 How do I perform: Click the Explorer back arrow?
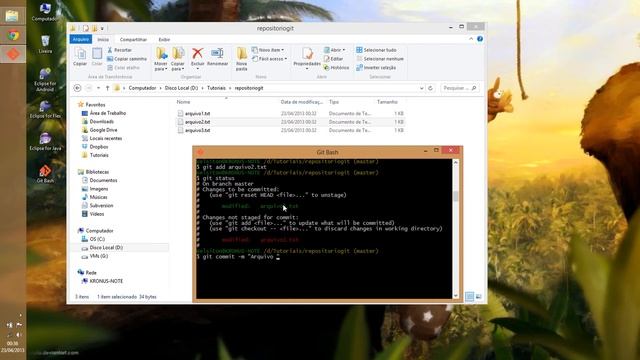(x=77, y=88)
